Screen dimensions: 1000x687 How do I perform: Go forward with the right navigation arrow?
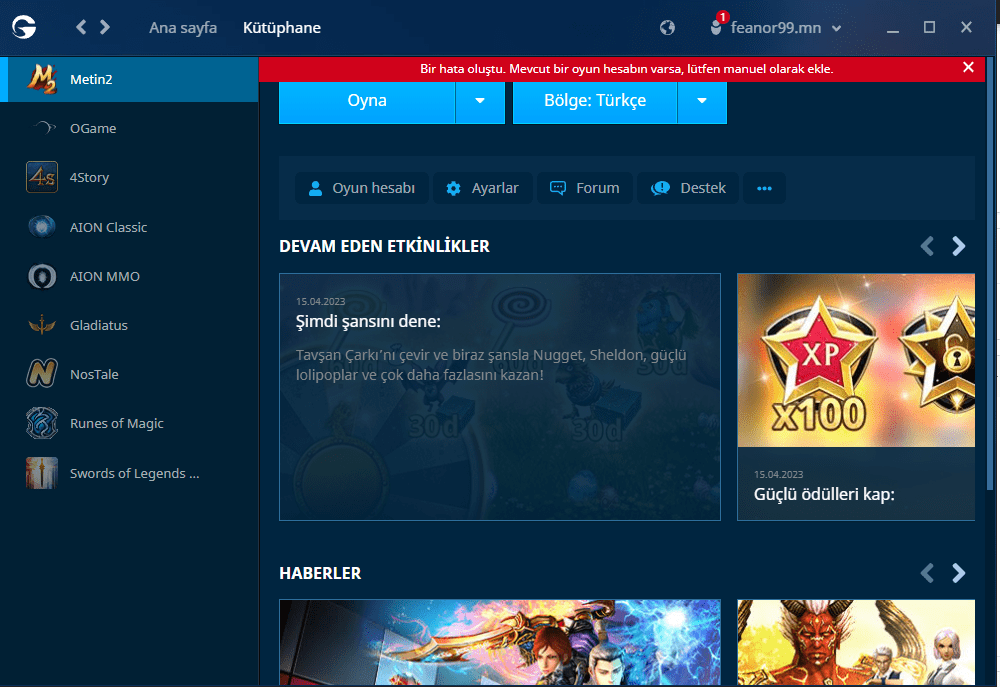[x=105, y=27]
